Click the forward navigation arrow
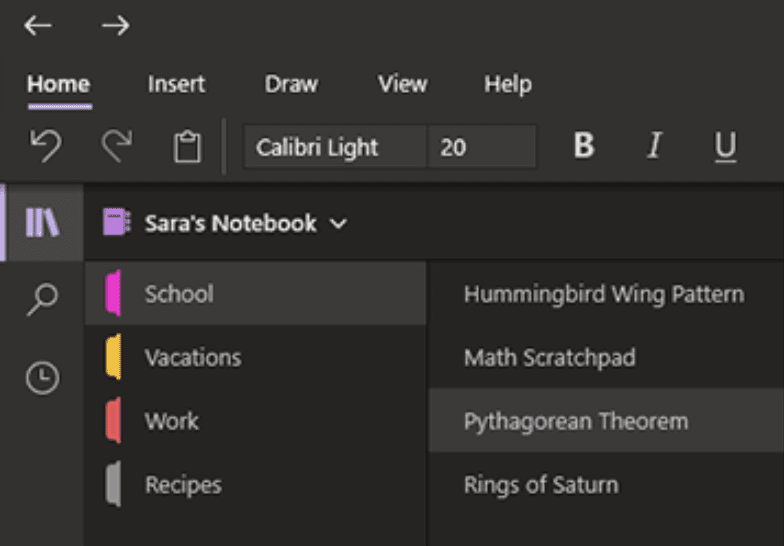 [x=116, y=26]
